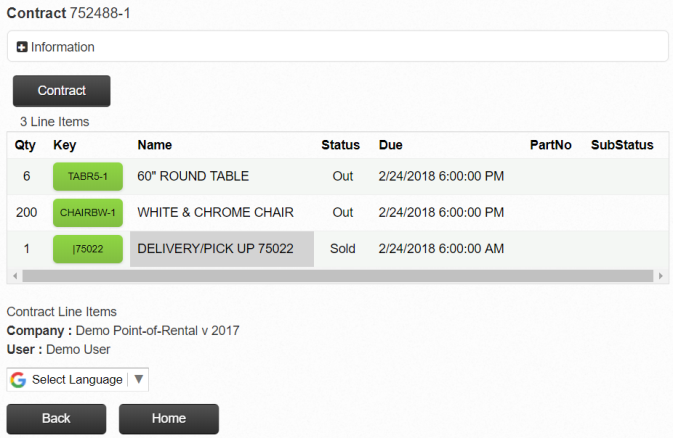673x438 pixels.
Task: Go back with the Back button
Action: (x=56, y=418)
